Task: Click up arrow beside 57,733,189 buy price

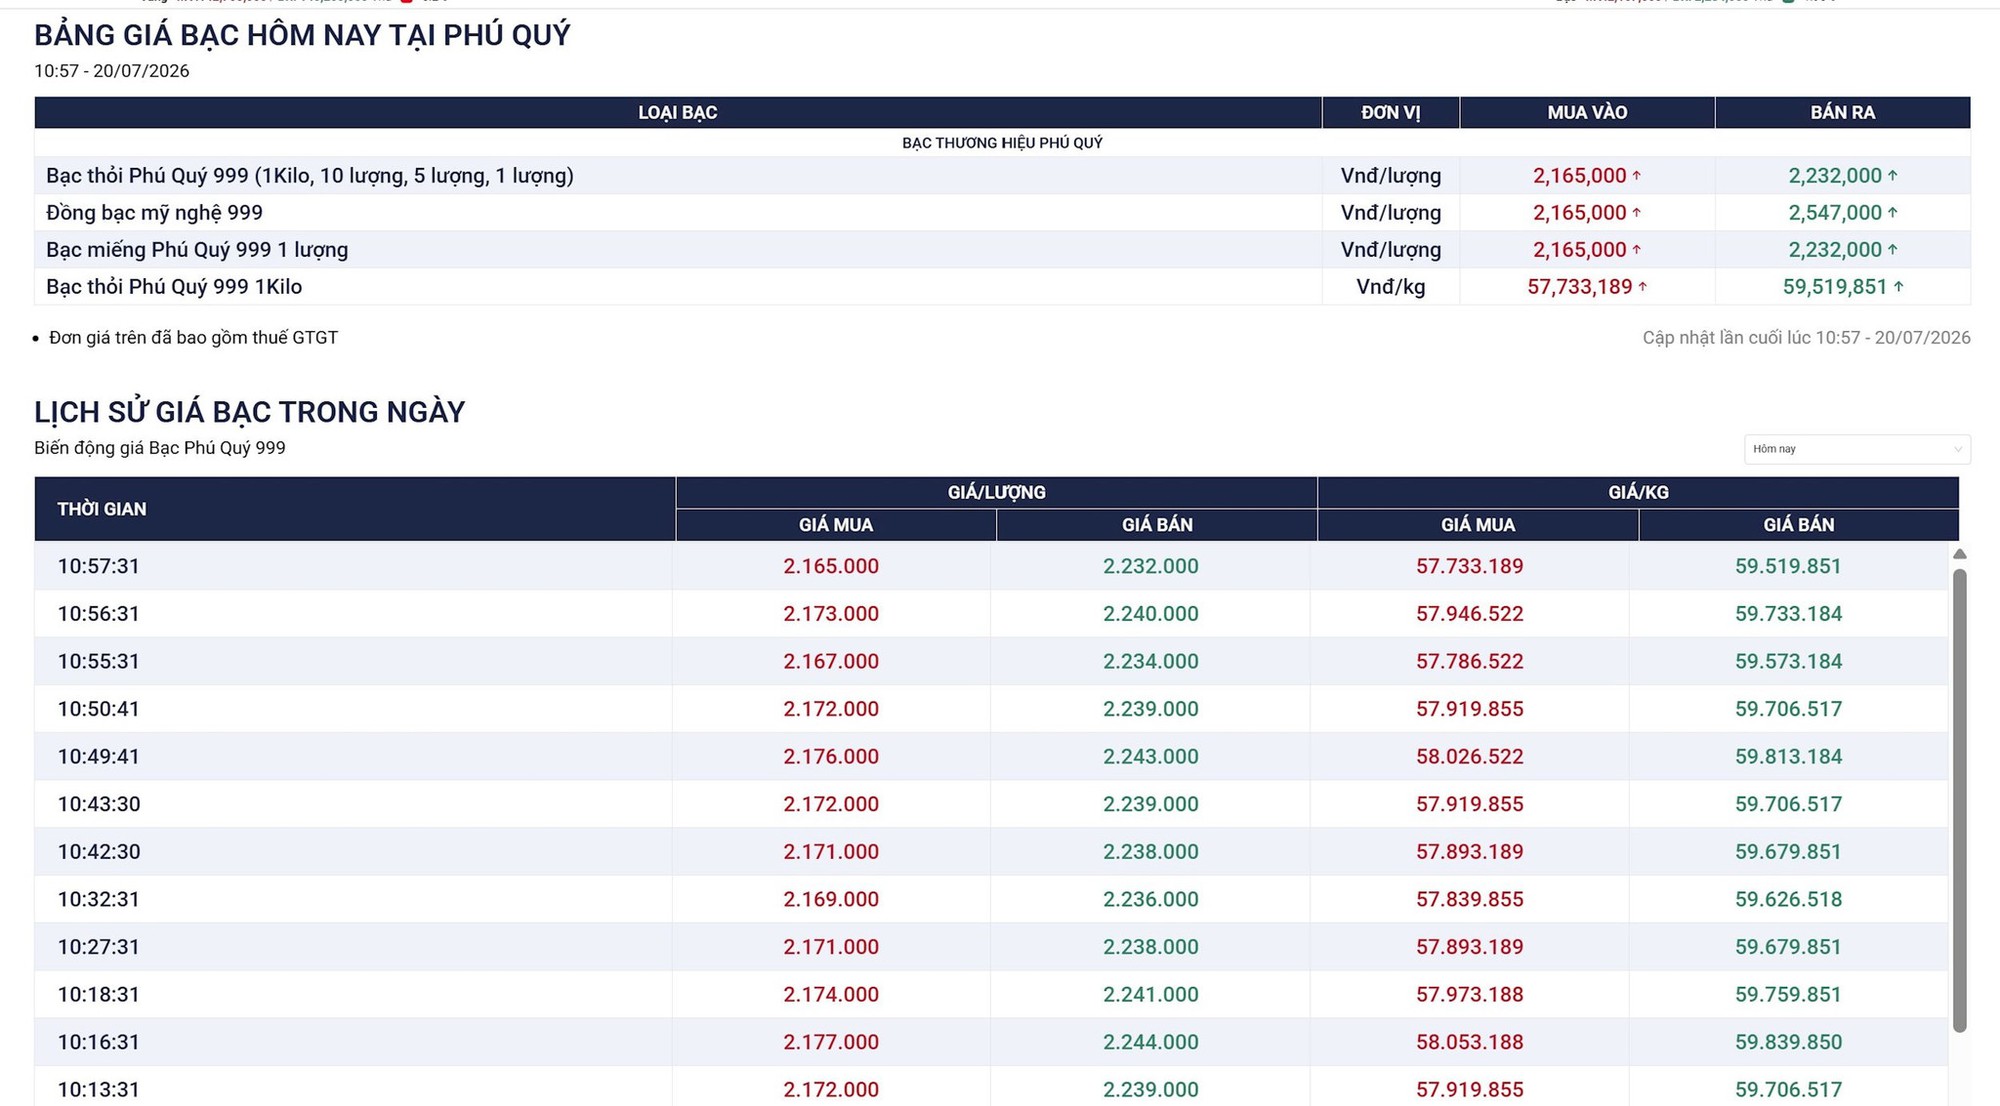Action: (x=1642, y=286)
